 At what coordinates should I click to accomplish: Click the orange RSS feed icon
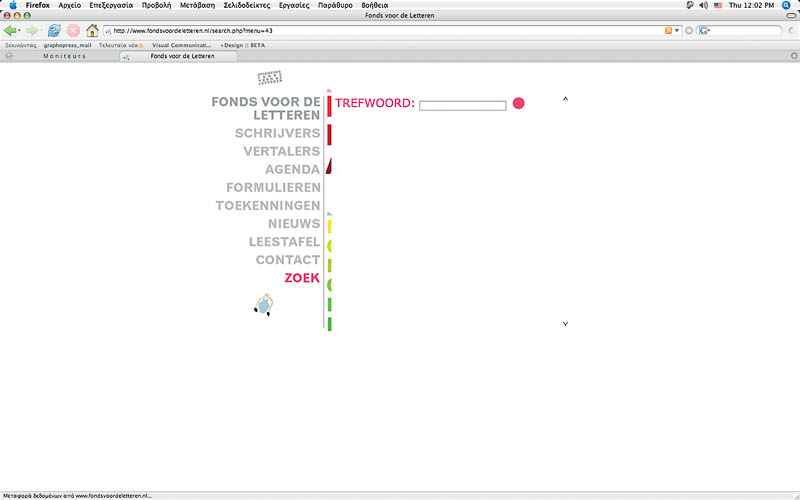(668, 31)
